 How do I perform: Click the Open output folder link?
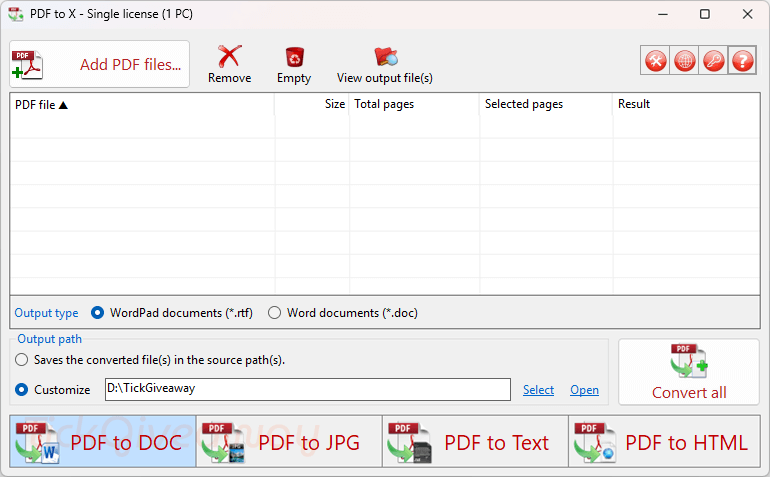584,390
